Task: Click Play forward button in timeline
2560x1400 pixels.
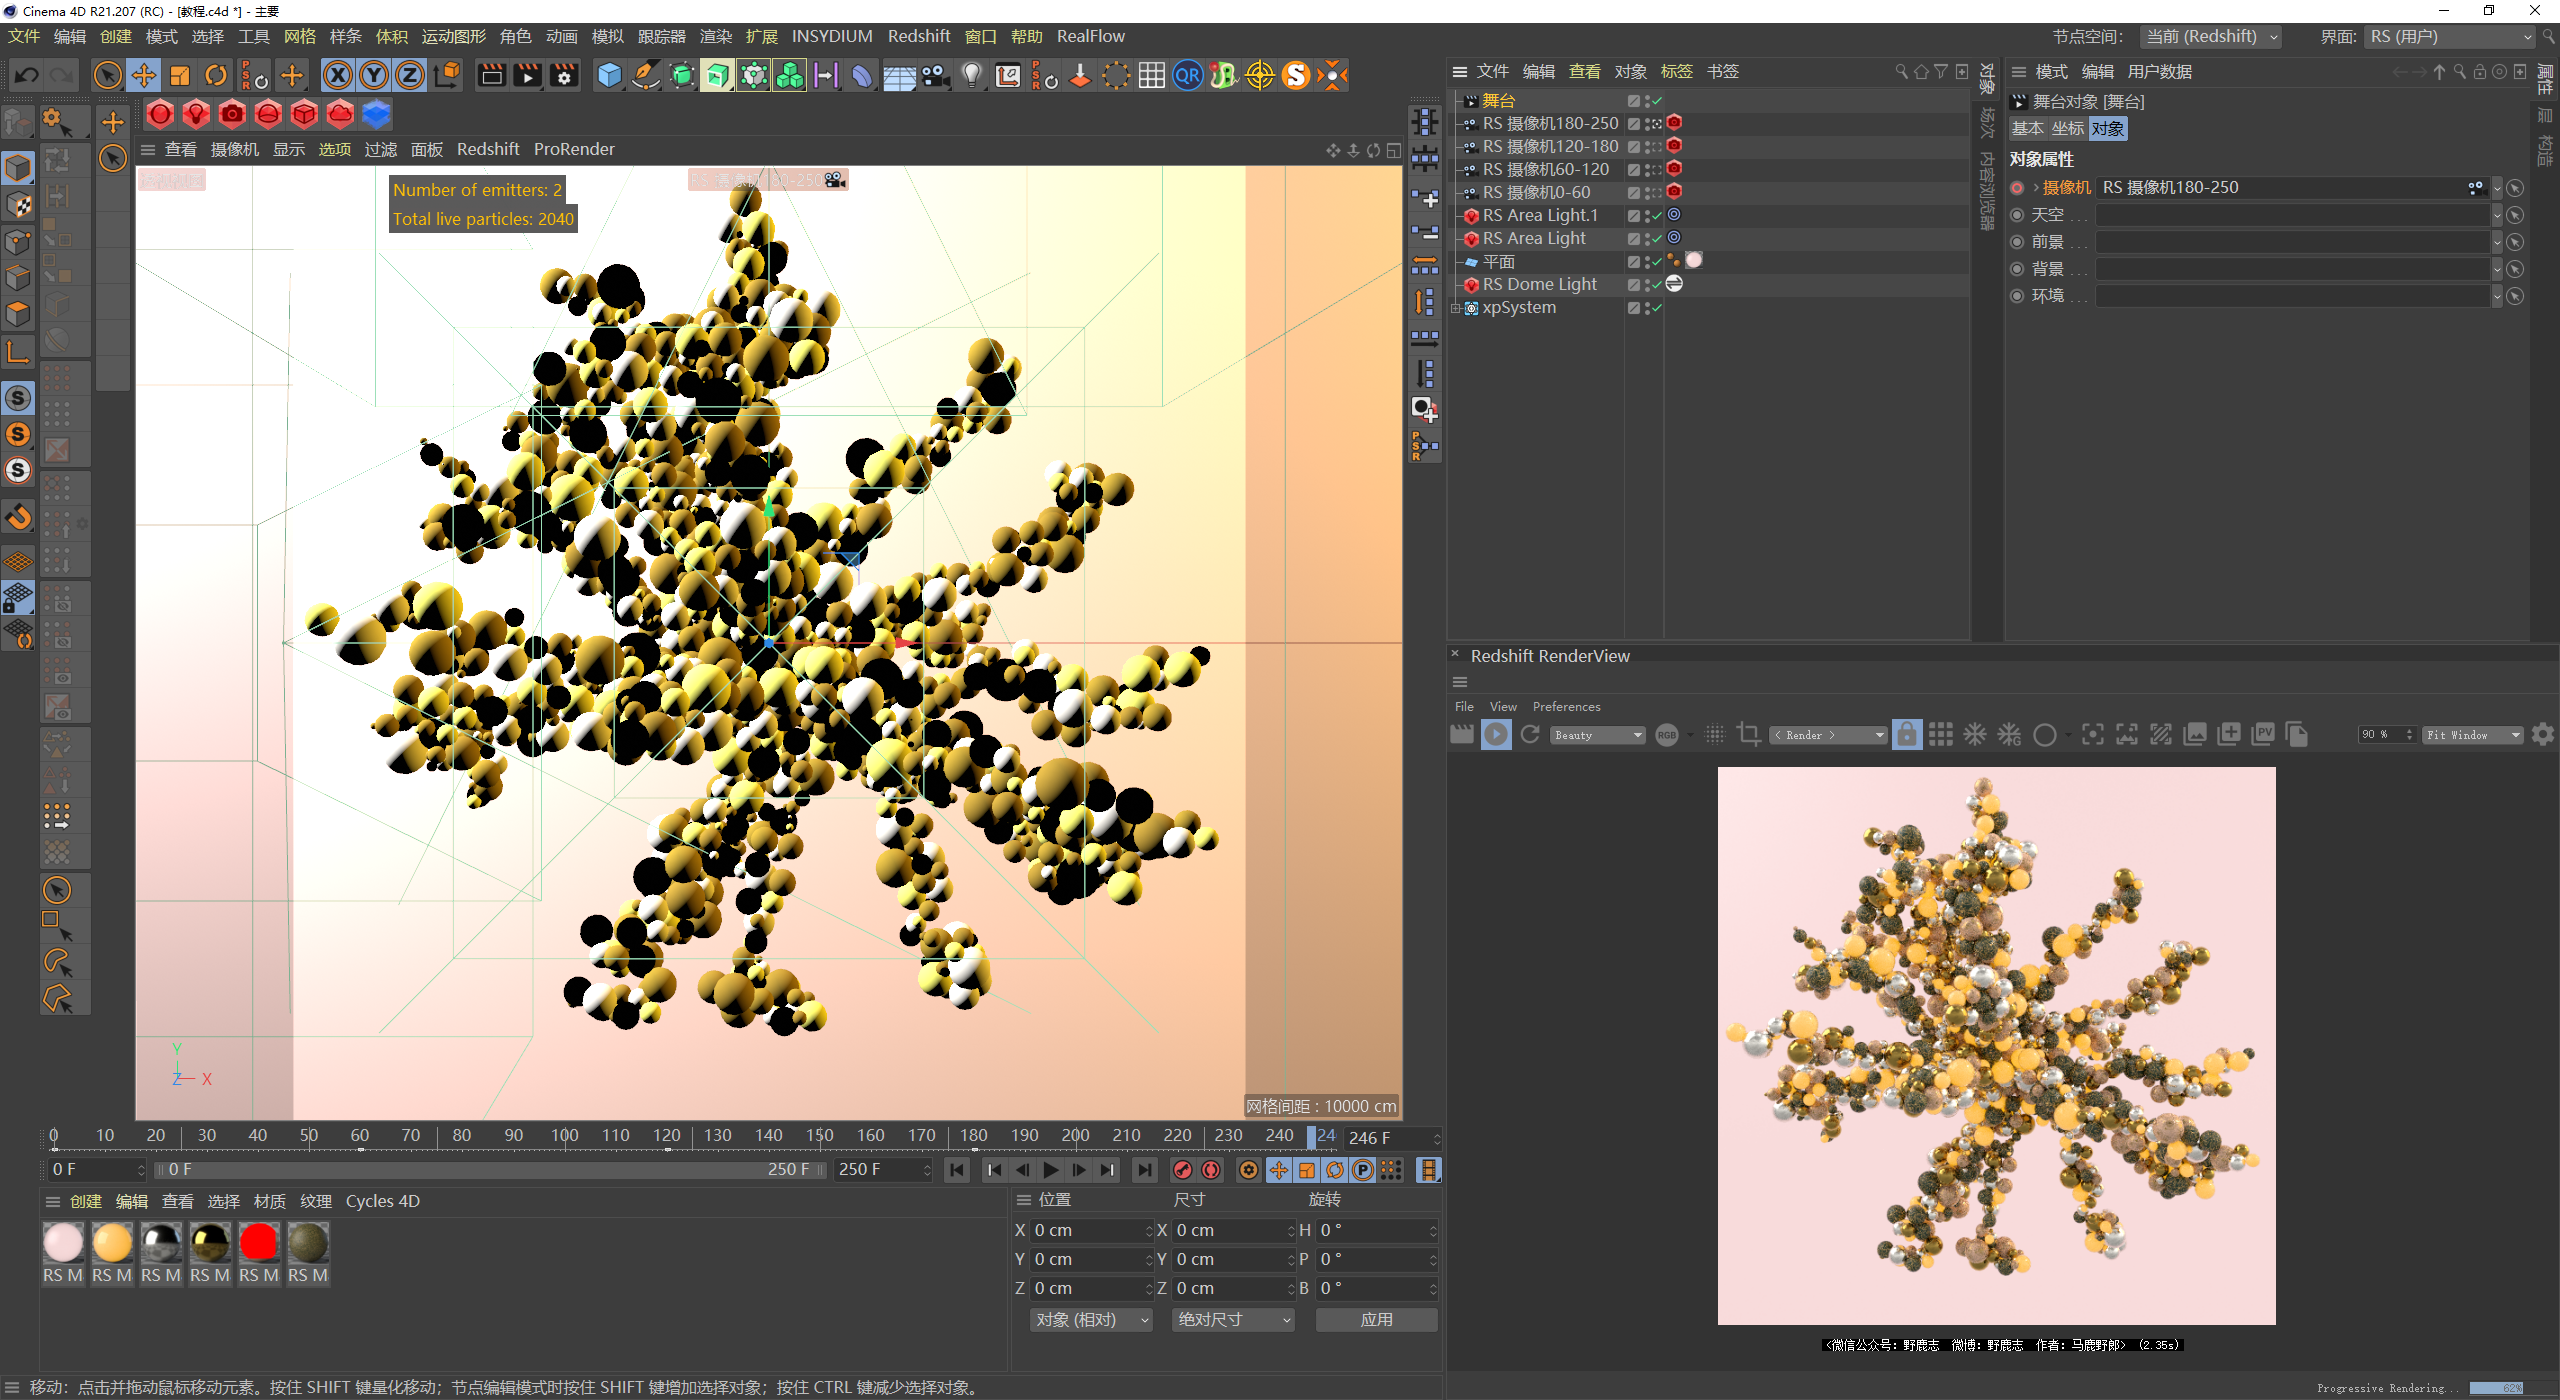Action: (x=1051, y=1170)
